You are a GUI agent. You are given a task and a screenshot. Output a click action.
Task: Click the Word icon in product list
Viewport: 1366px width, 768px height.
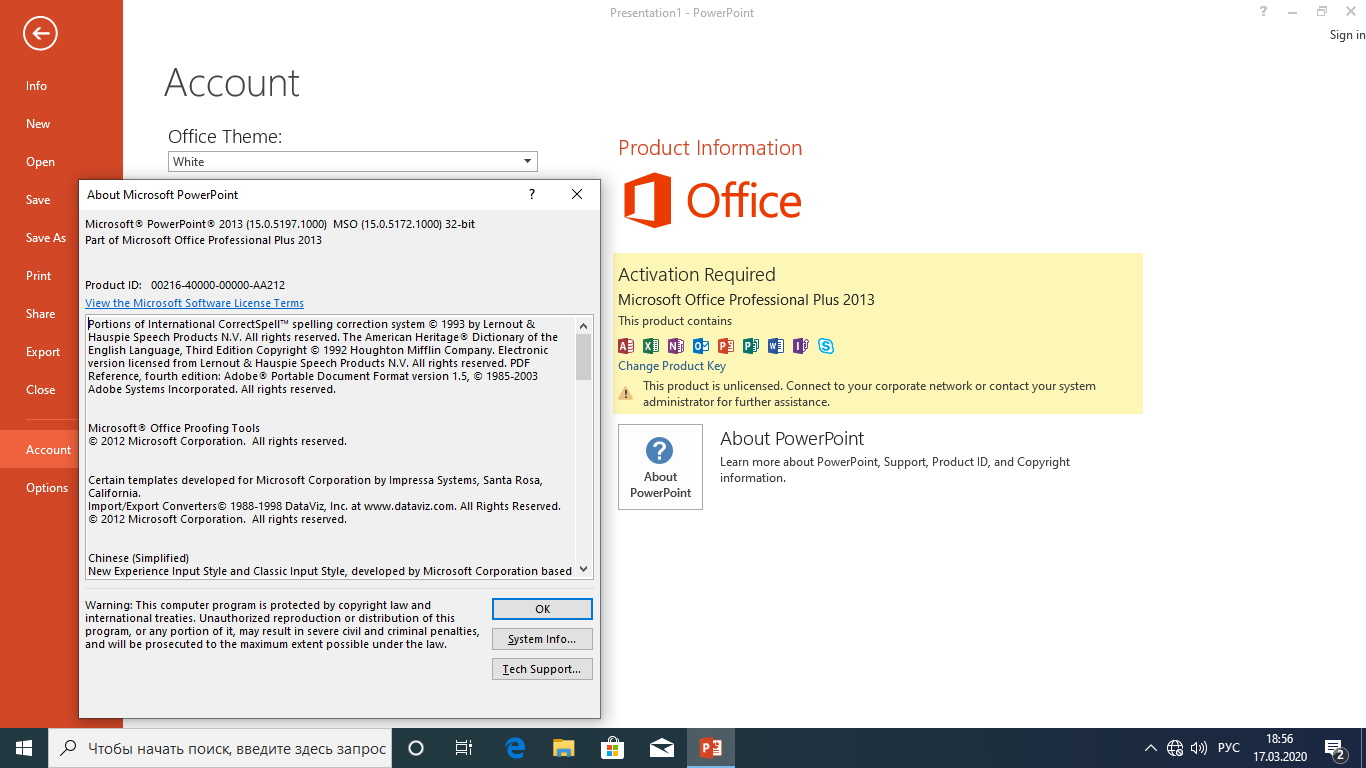pyautogui.click(x=776, y=346)
